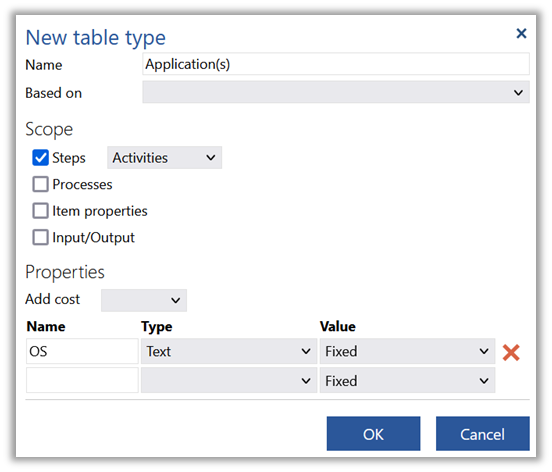This screenshot has height=472, width=552.
Task: Uncheck the Steps checkbox
Action: point(40,158)
